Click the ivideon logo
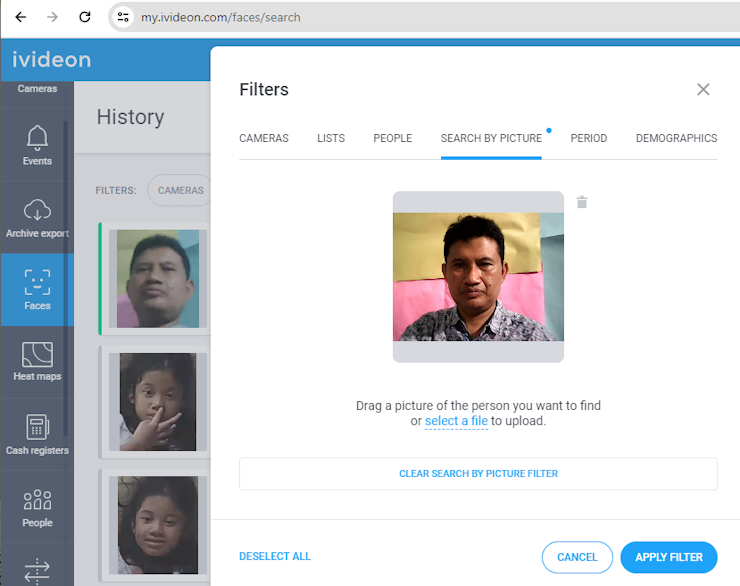Screen dimensions: 740x586 pyautogui.click(x=51, y=60)
